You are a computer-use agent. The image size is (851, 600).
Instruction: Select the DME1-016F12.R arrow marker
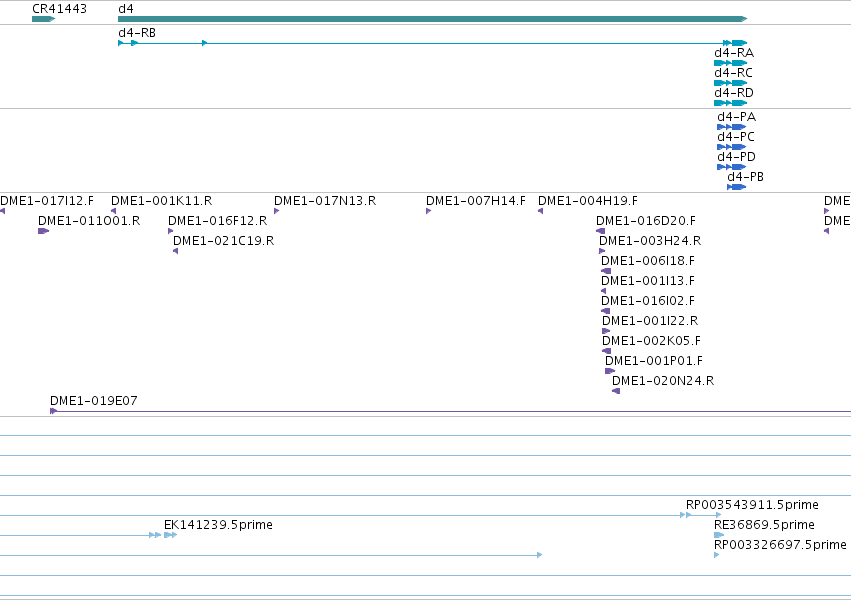coord(171,231)
